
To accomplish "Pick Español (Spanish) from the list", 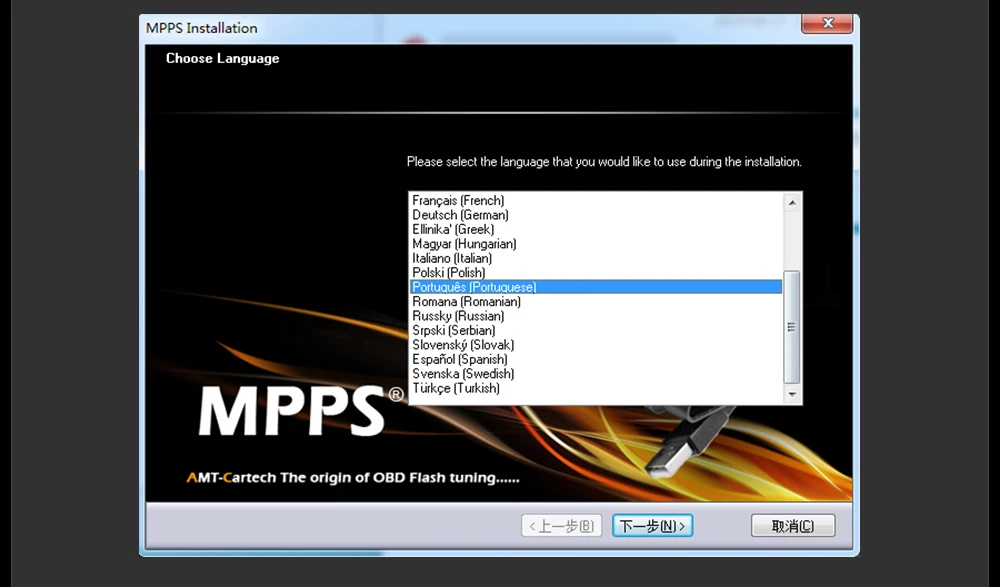I will [596, 359].
